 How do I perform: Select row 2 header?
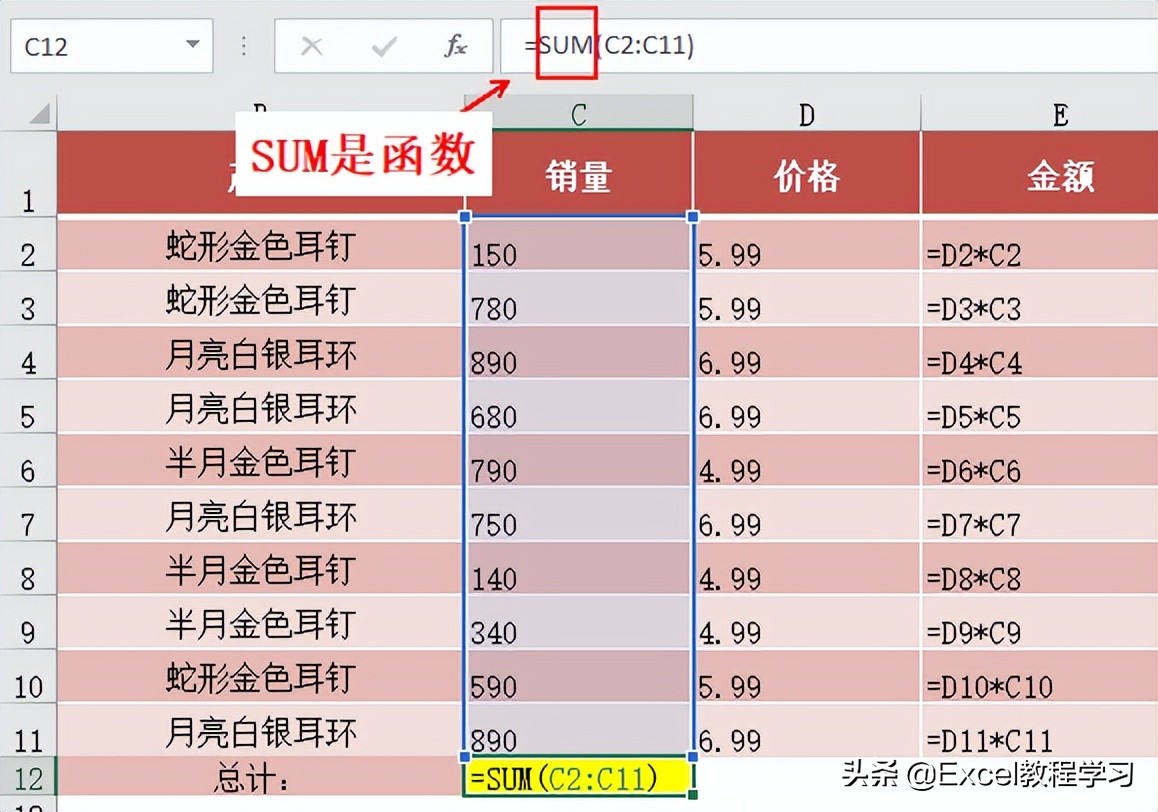pyautogui.click(x=28, y=244)
